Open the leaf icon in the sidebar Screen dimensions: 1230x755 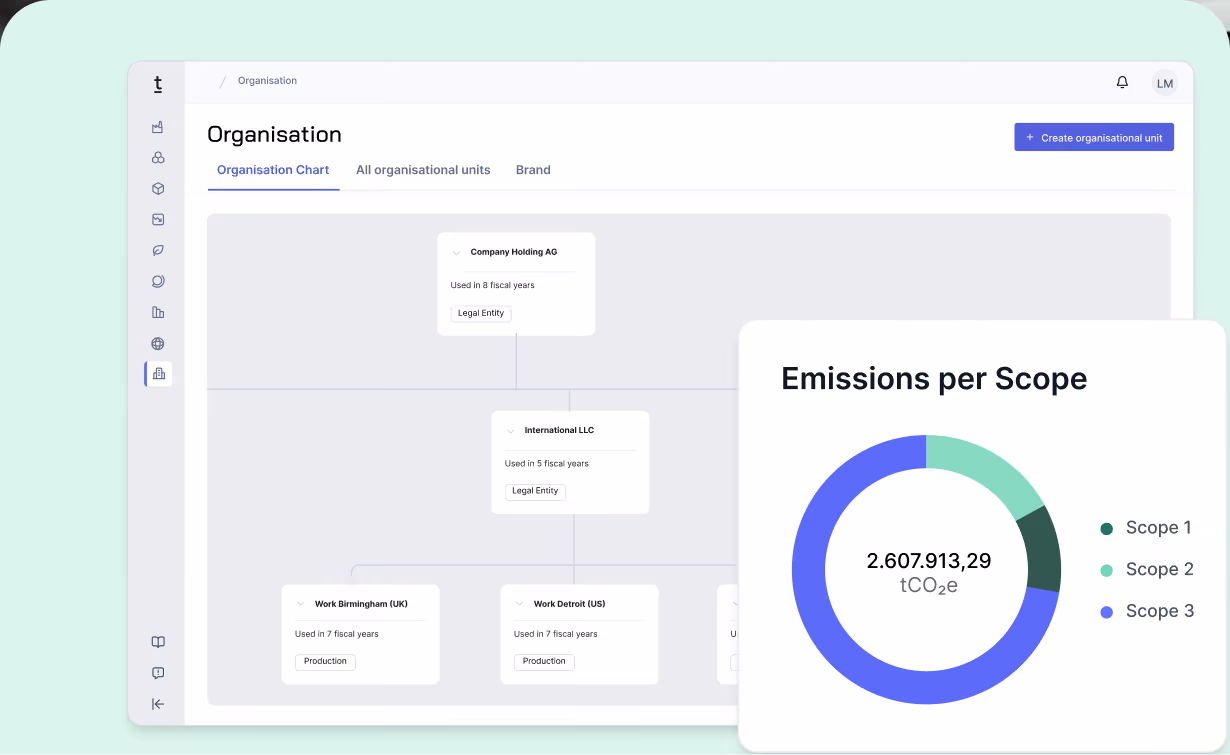158,251
